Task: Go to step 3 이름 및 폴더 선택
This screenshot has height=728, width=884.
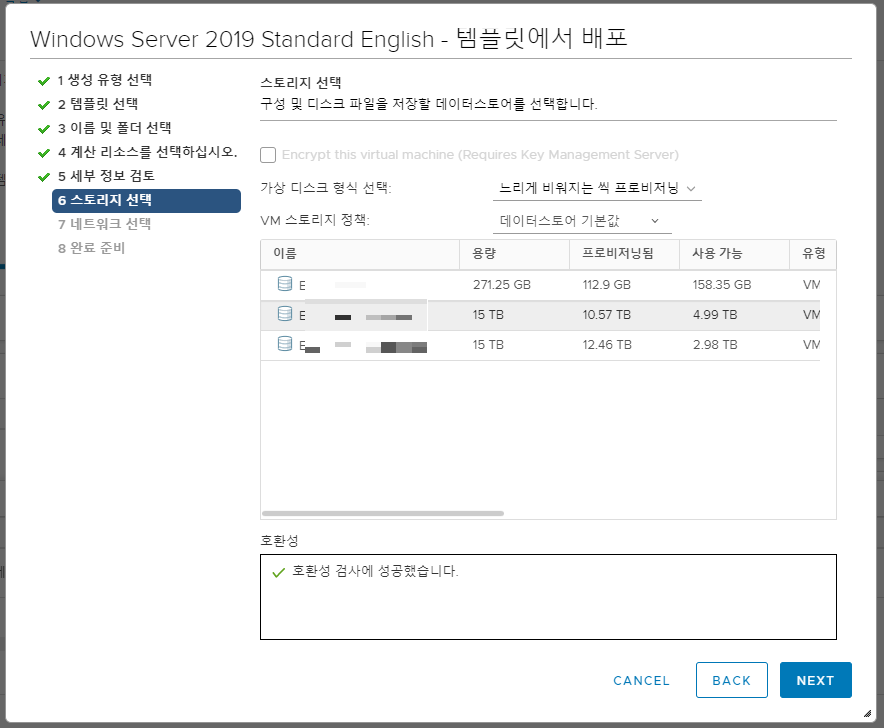Action: point(114,128)
